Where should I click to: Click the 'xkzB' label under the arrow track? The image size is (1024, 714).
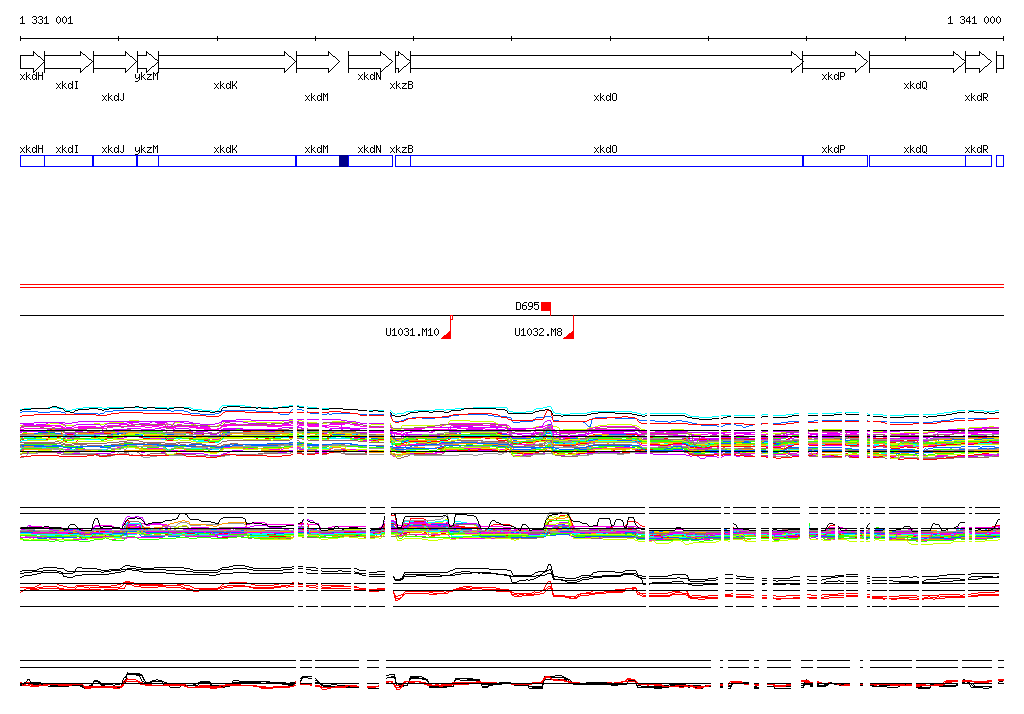pos(402,85)
